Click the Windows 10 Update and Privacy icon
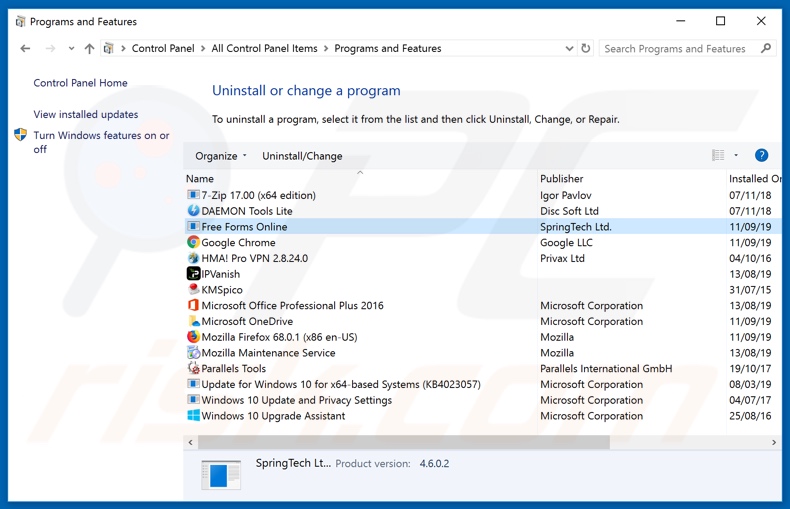790x509 pixels. click(193, 400)
